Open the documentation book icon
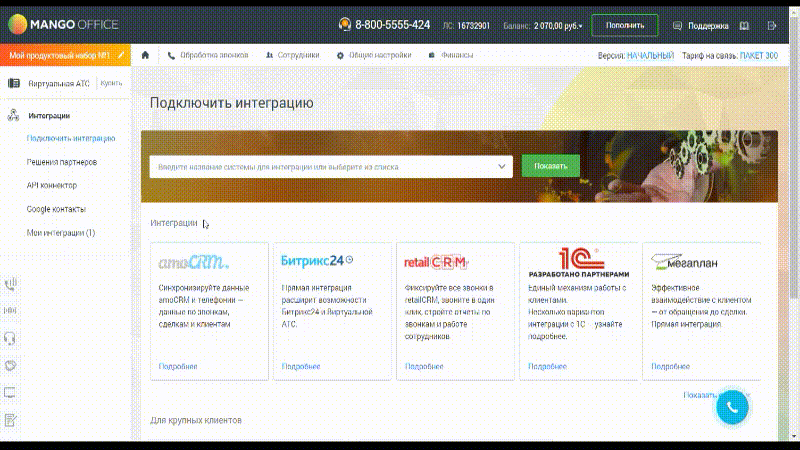The height and width of the screenshot is (450, 800). [744, 26]
